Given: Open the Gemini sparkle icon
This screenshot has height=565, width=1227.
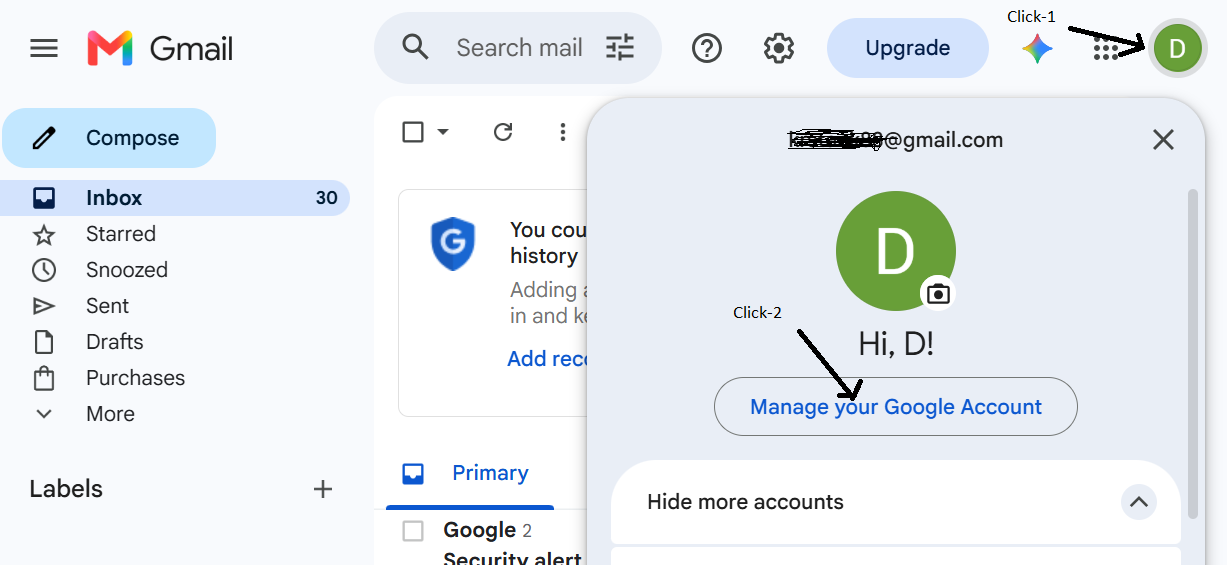Looking at the screenshot, I should click(x=1037, y=48).
